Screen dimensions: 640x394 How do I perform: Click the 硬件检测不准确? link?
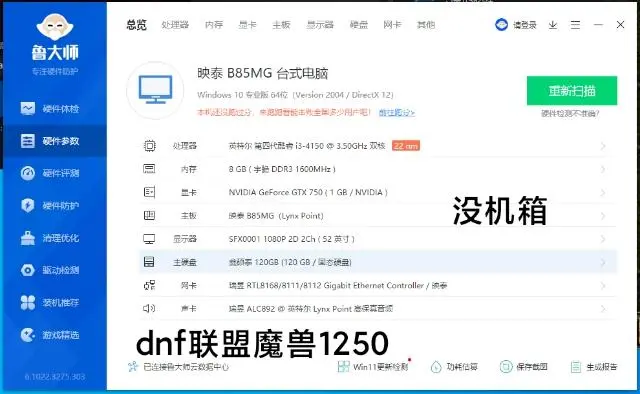(x=570, y=114)
